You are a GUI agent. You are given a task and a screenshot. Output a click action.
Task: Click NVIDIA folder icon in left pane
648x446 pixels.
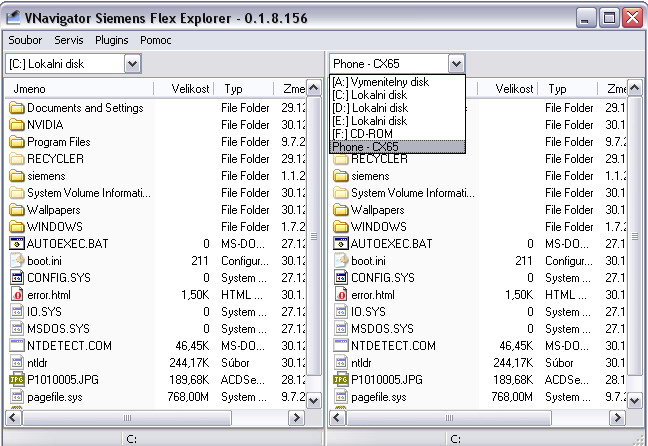(x=17, y=125)
